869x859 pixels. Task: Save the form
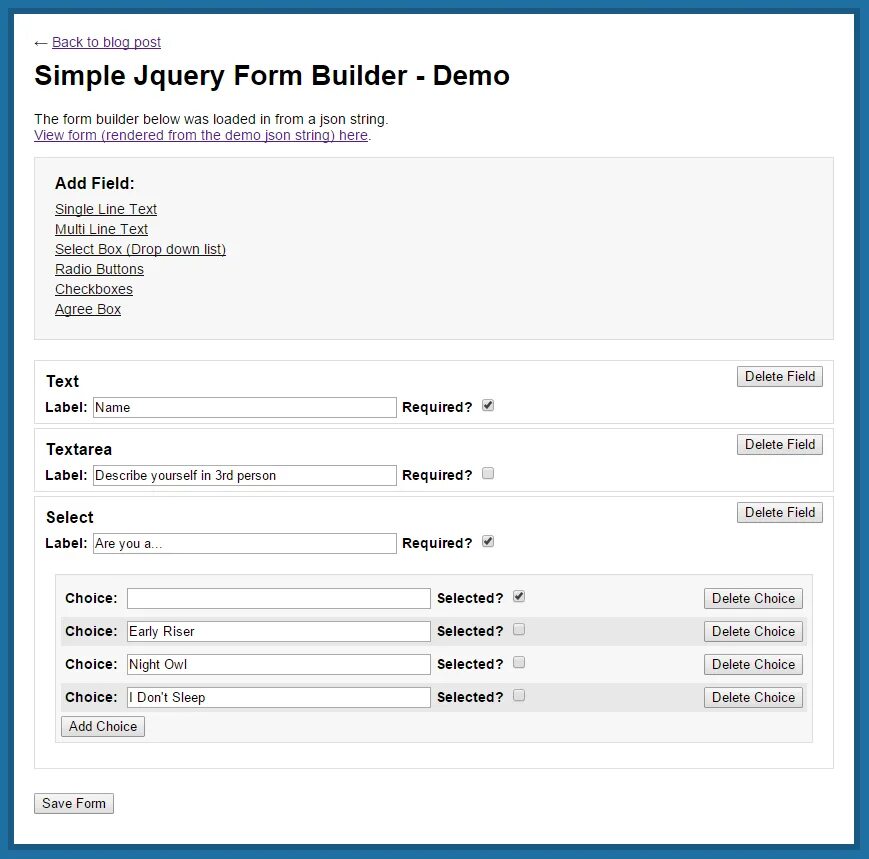point(74,803)
